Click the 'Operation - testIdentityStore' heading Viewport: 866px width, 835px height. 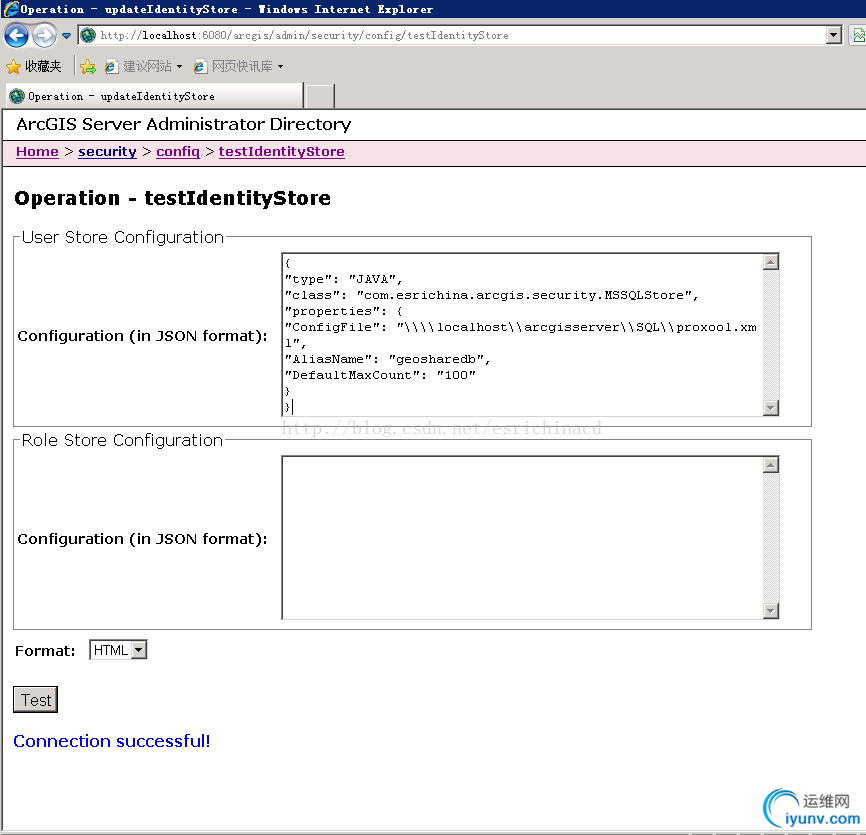172,198
